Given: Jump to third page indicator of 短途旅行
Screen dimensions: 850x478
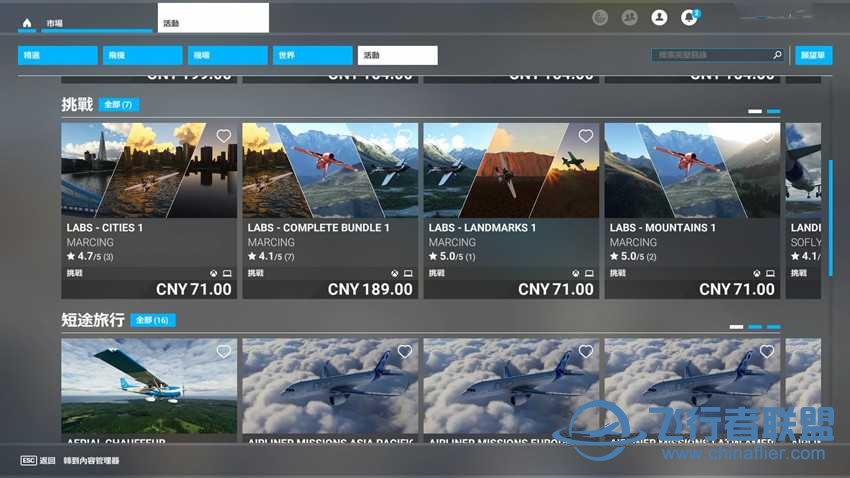Looking at the screenshot, I should [774, 327].
